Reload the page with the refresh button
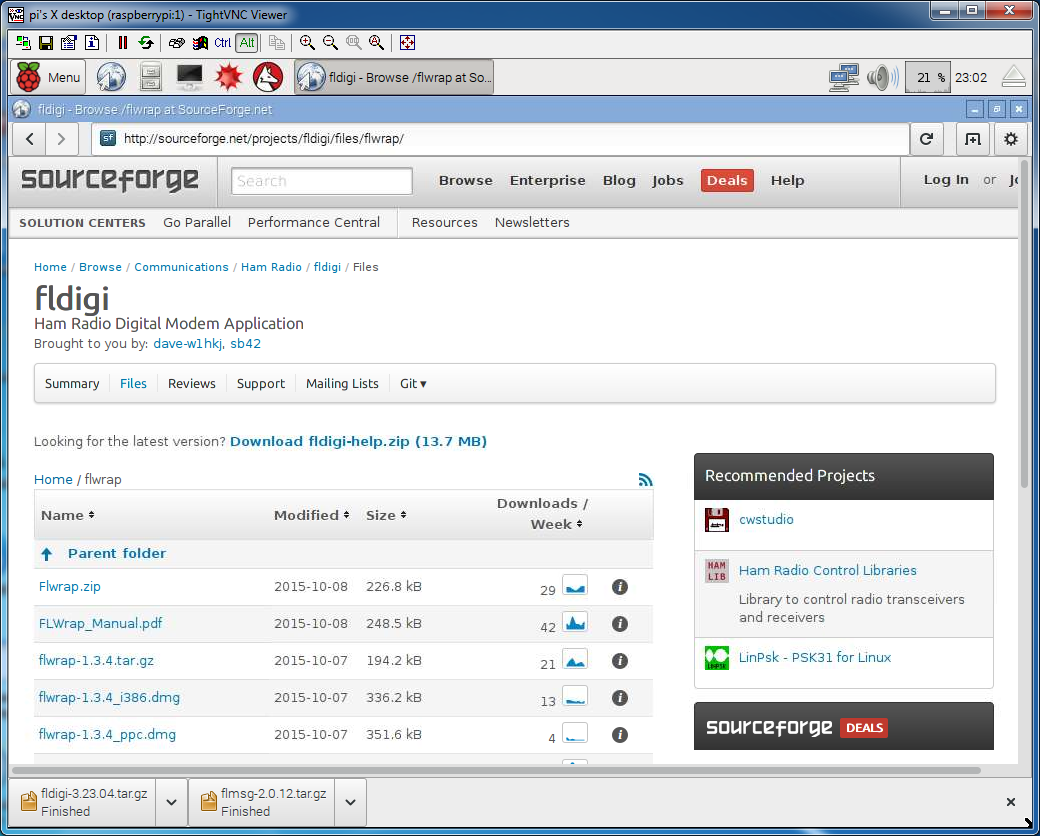Viewport: 1040px width, 836px height. [x=927, y=139]
